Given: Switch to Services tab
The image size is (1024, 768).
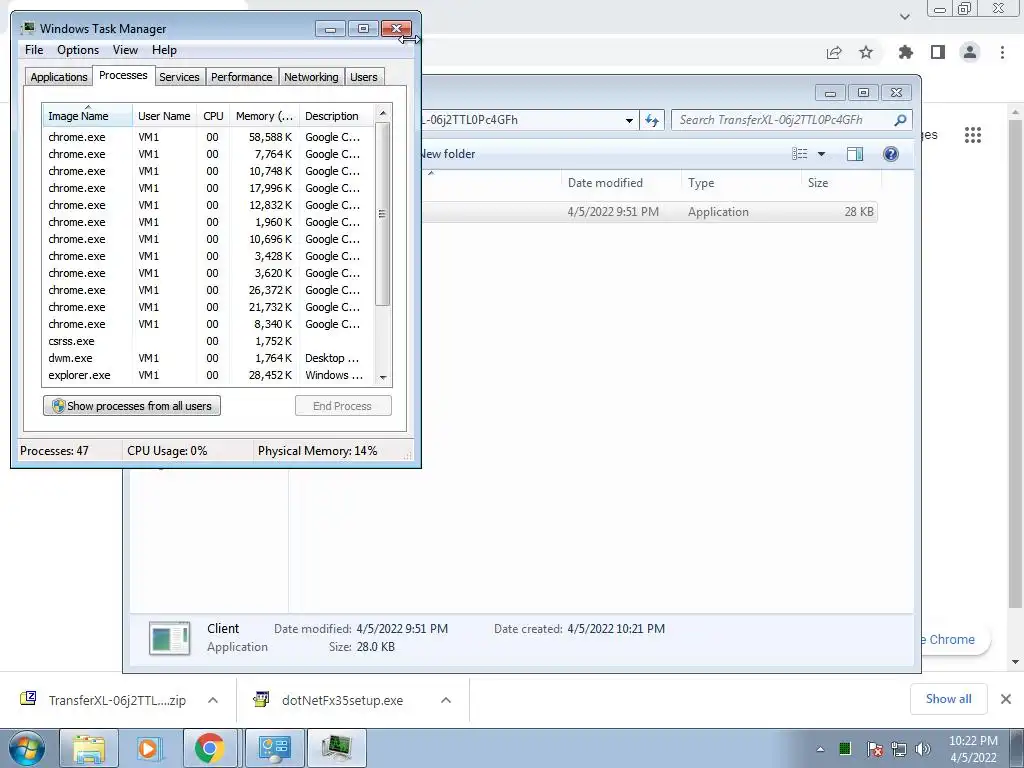Looking at the screenshot, I should pyautogui.click(x=179, y=77).
